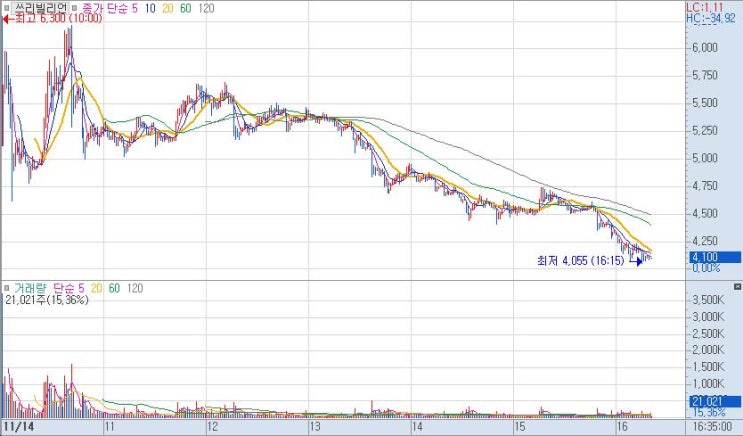The image size is (743, 436).
Task: Click the green 60-period price moving average legend
Action: 186,8
